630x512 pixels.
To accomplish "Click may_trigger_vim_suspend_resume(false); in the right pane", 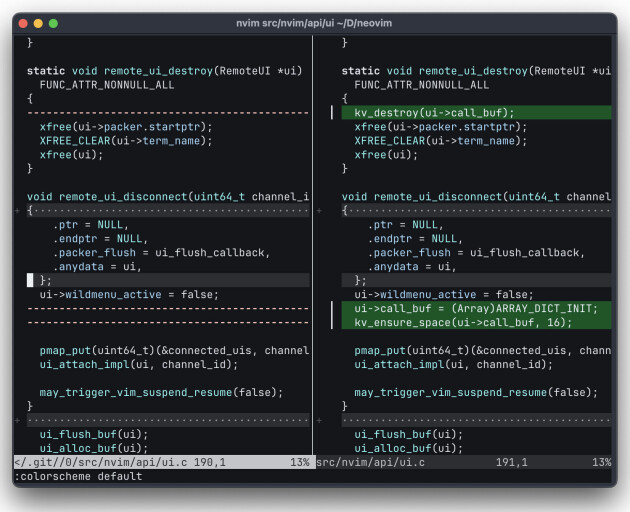I will [x=476, y=393].
